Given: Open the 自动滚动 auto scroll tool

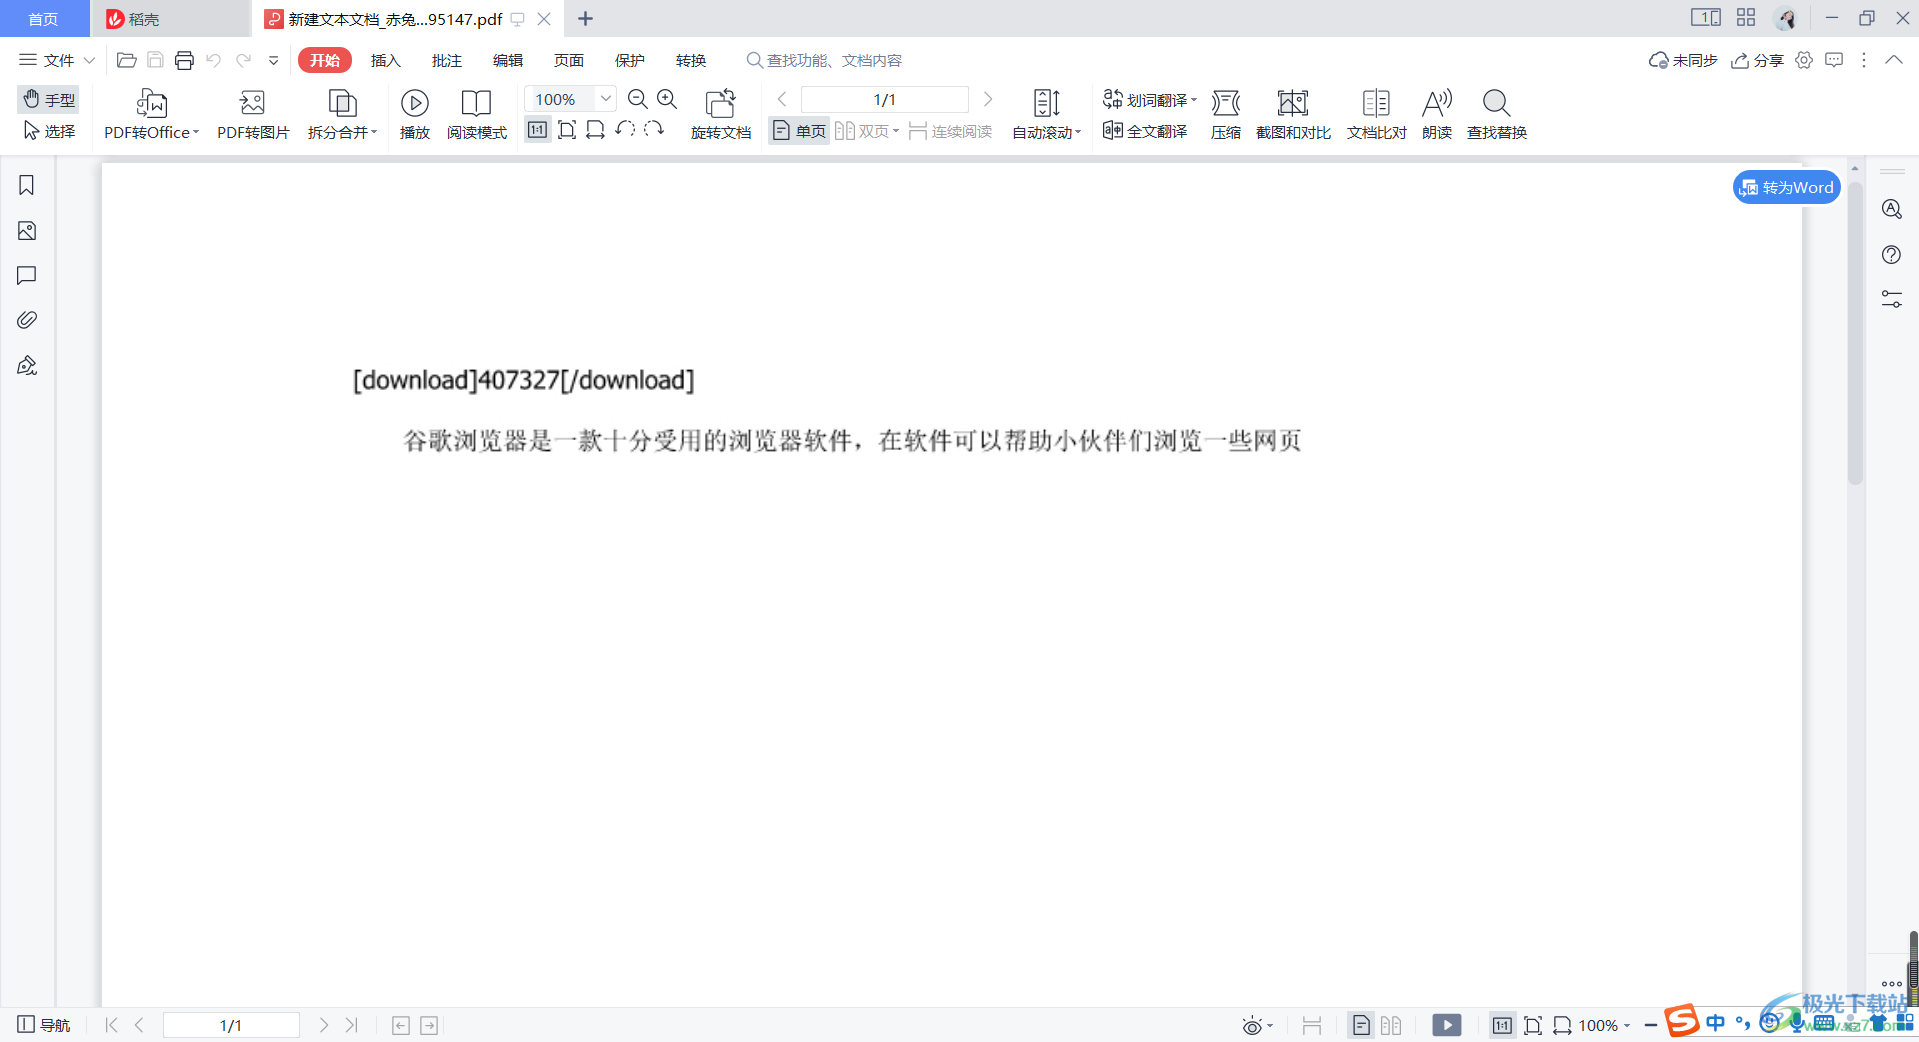Looking at the screenshot, I should coord(1047,114).
